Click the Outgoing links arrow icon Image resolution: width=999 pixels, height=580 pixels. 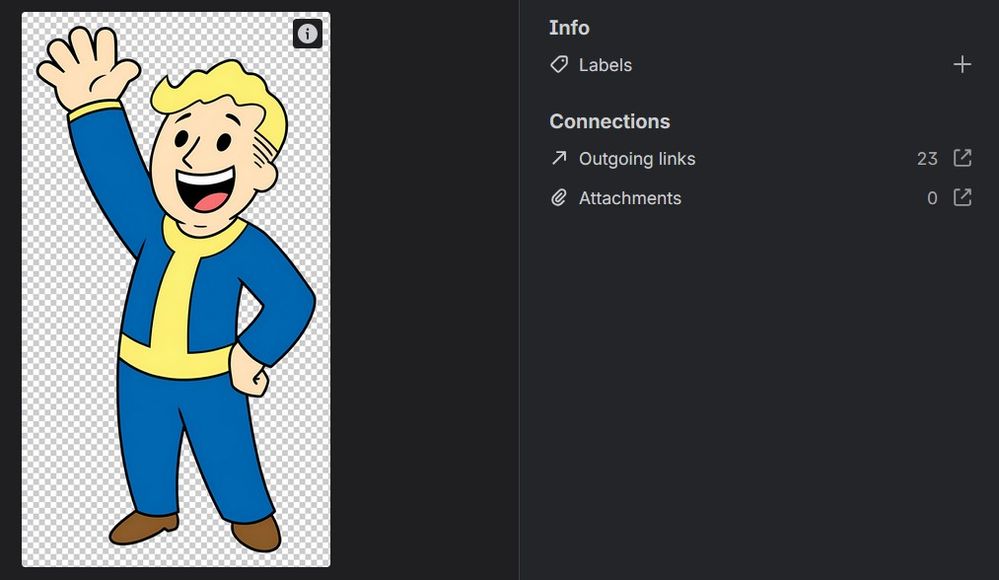click(559, 158)
